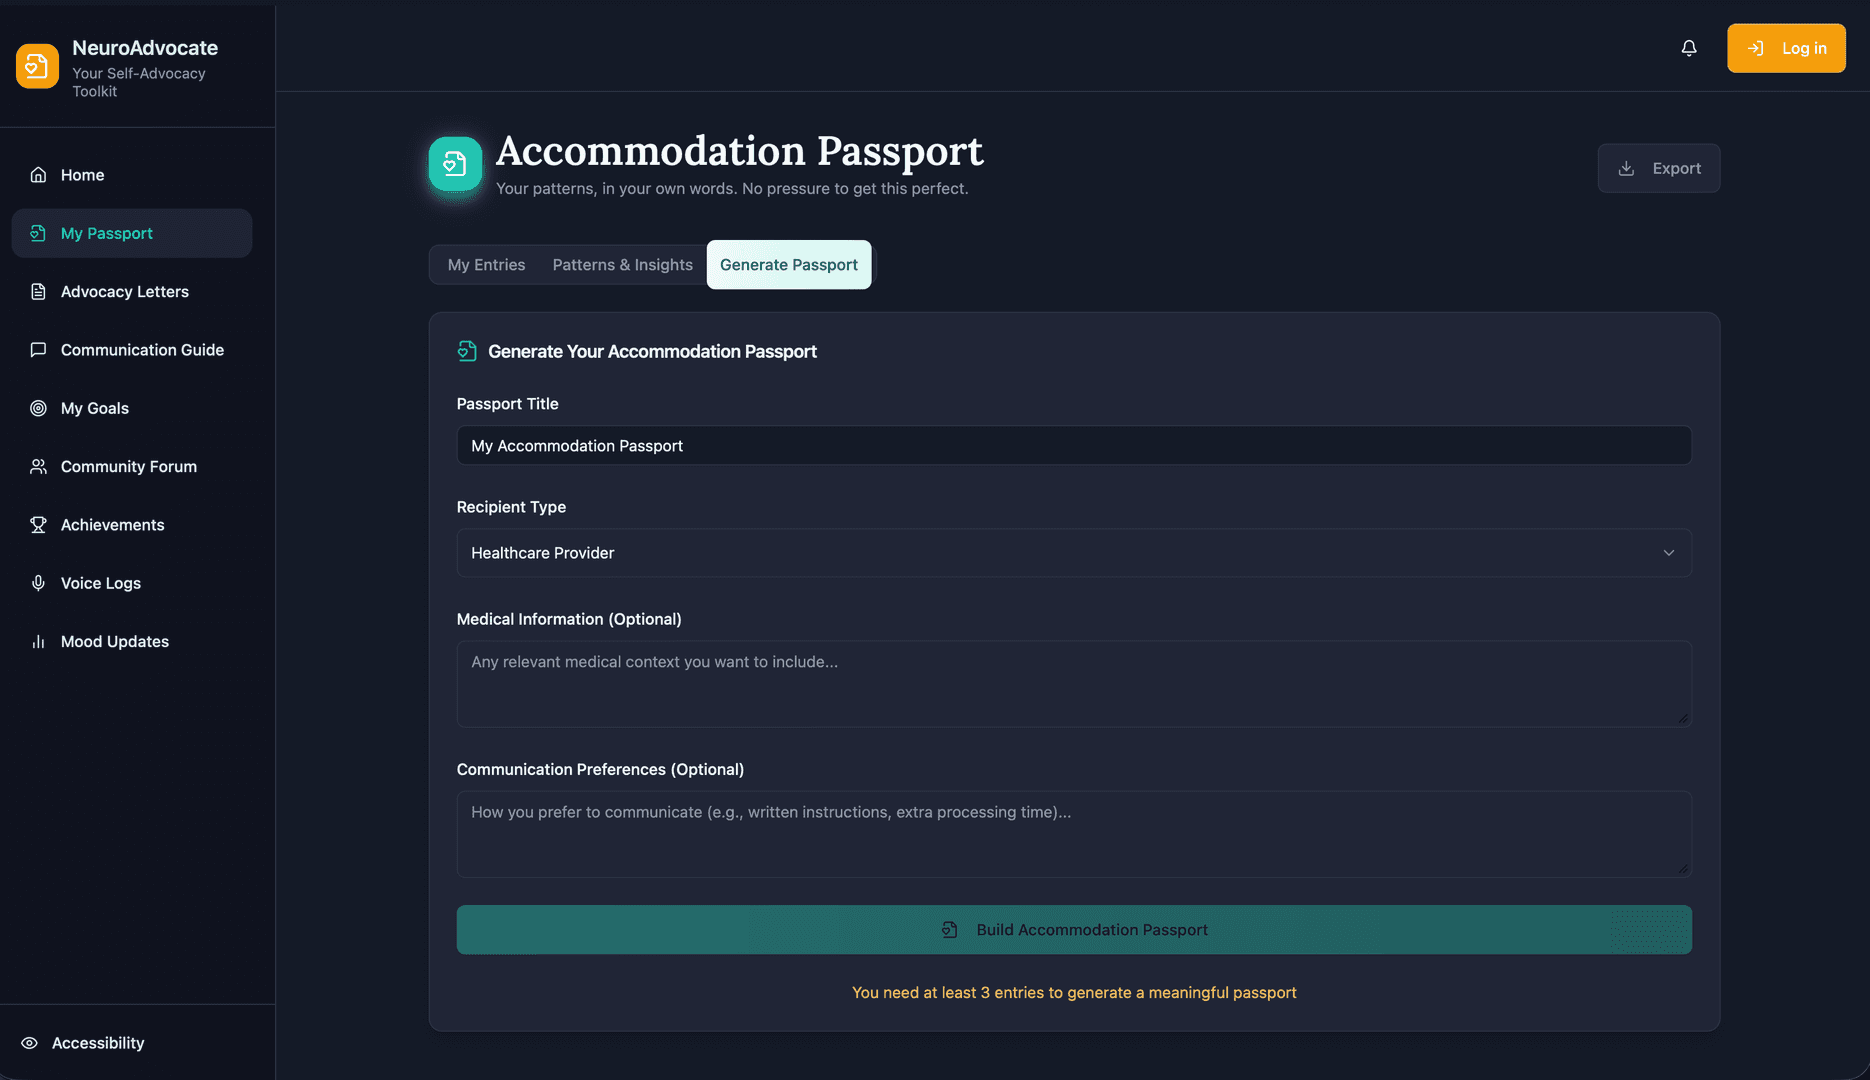Select the Generate Passport tab
1870x1080 pixels.
pos(789,265)
